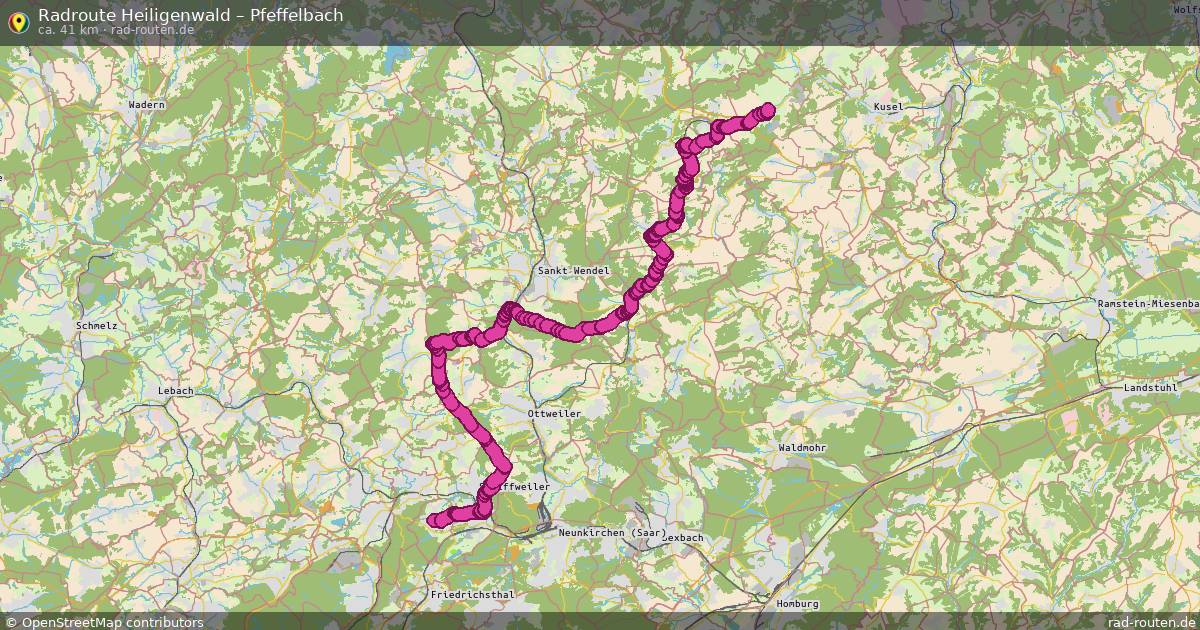Screen dimensions: 1200x630
Task: Click the route end marker near Pfeffelbach
Action: (x=768, y=109)
